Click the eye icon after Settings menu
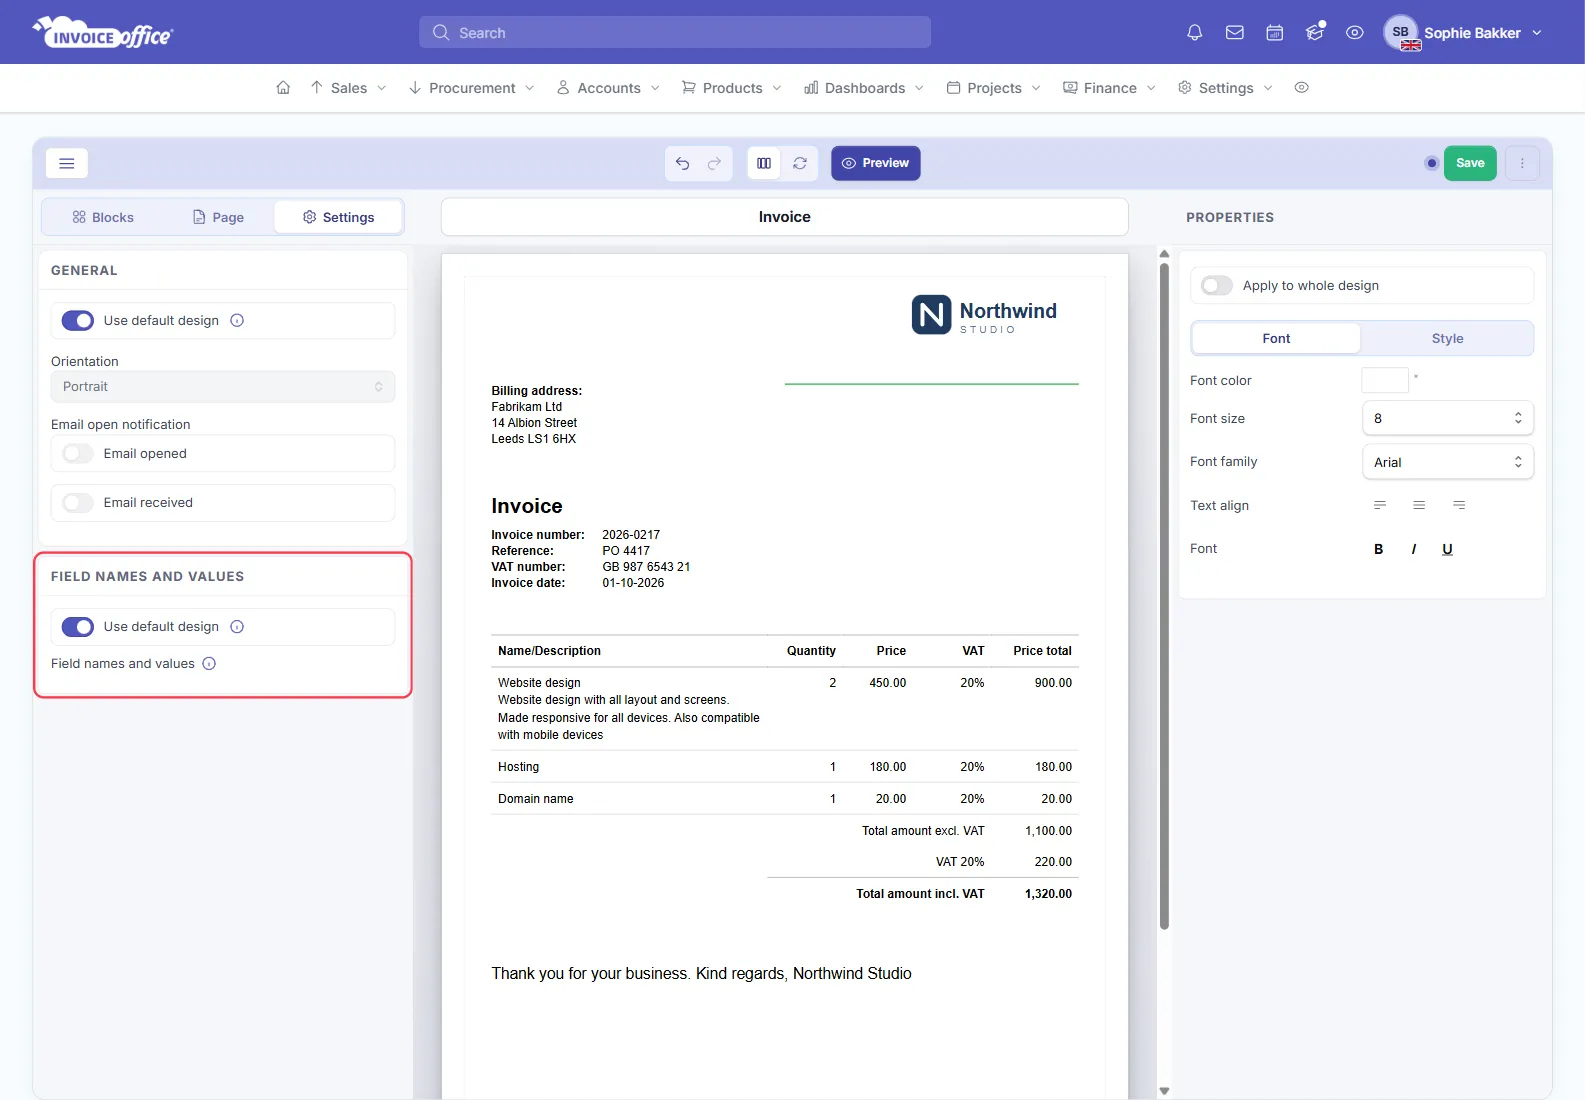This screenshot has height=1100, width=1585. pyautogui.click(x=1301, y=88)
